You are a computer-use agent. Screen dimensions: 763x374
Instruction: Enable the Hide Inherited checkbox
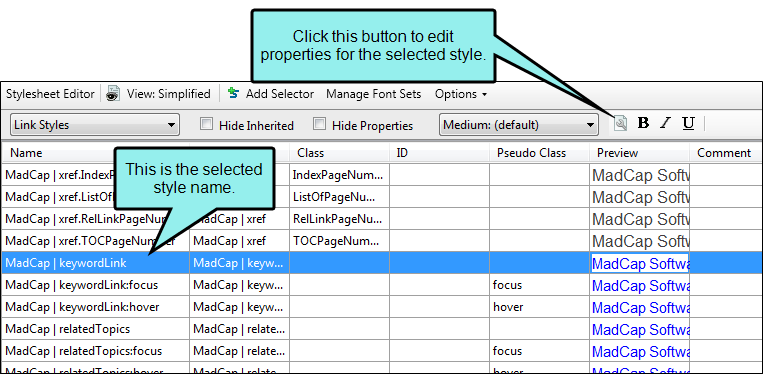coord(207,125)
